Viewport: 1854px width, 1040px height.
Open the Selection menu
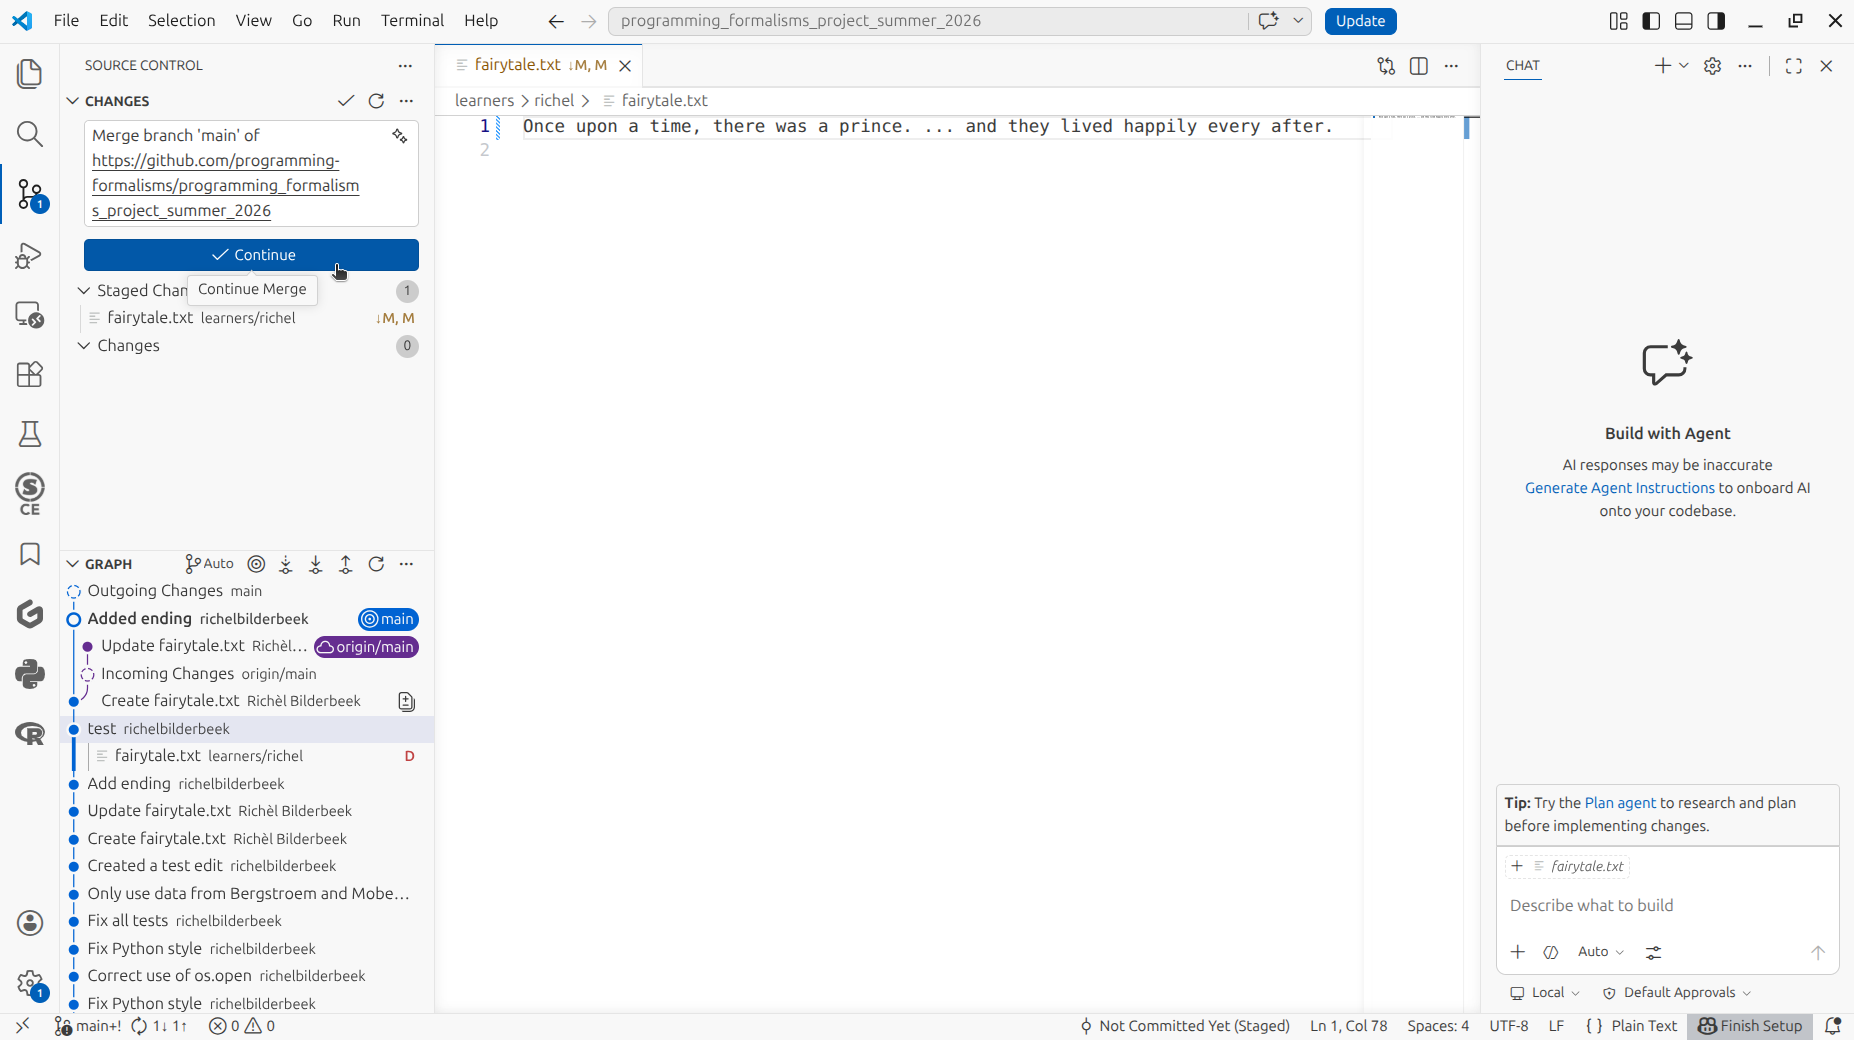[181, 21]
